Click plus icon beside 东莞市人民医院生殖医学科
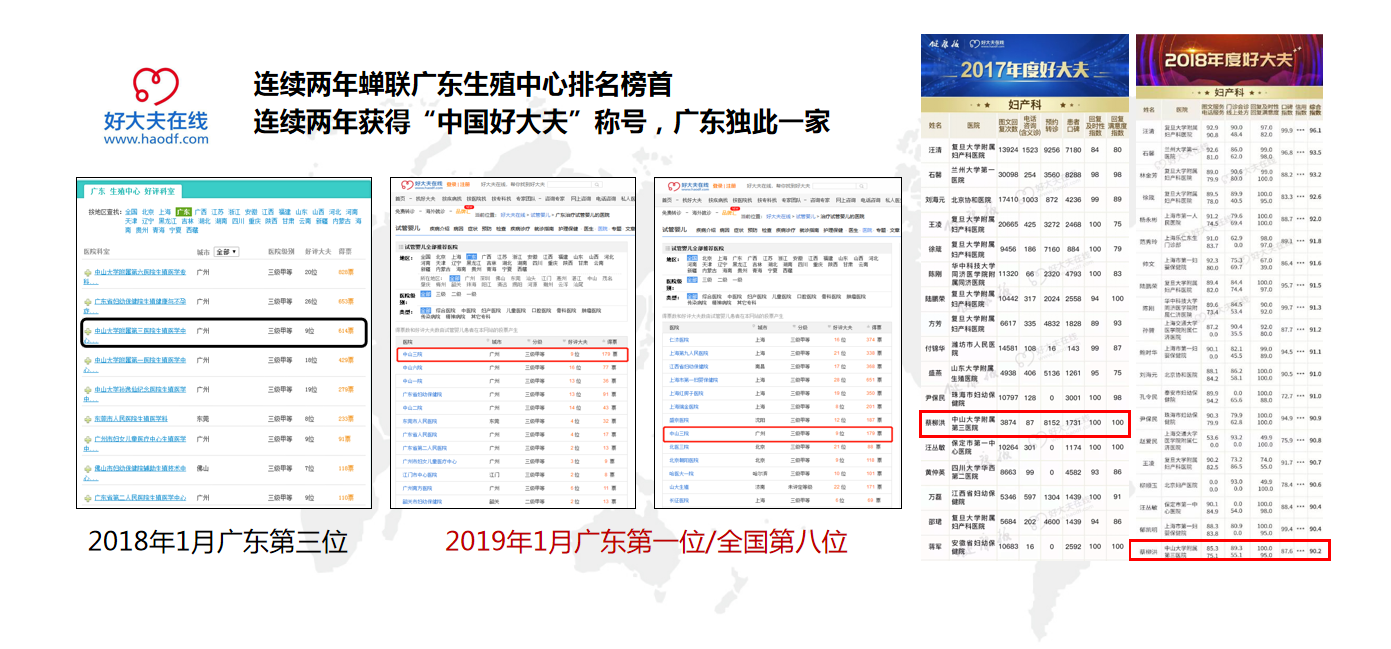Viewport: 1391px width, 649px height. pos(87,418)
